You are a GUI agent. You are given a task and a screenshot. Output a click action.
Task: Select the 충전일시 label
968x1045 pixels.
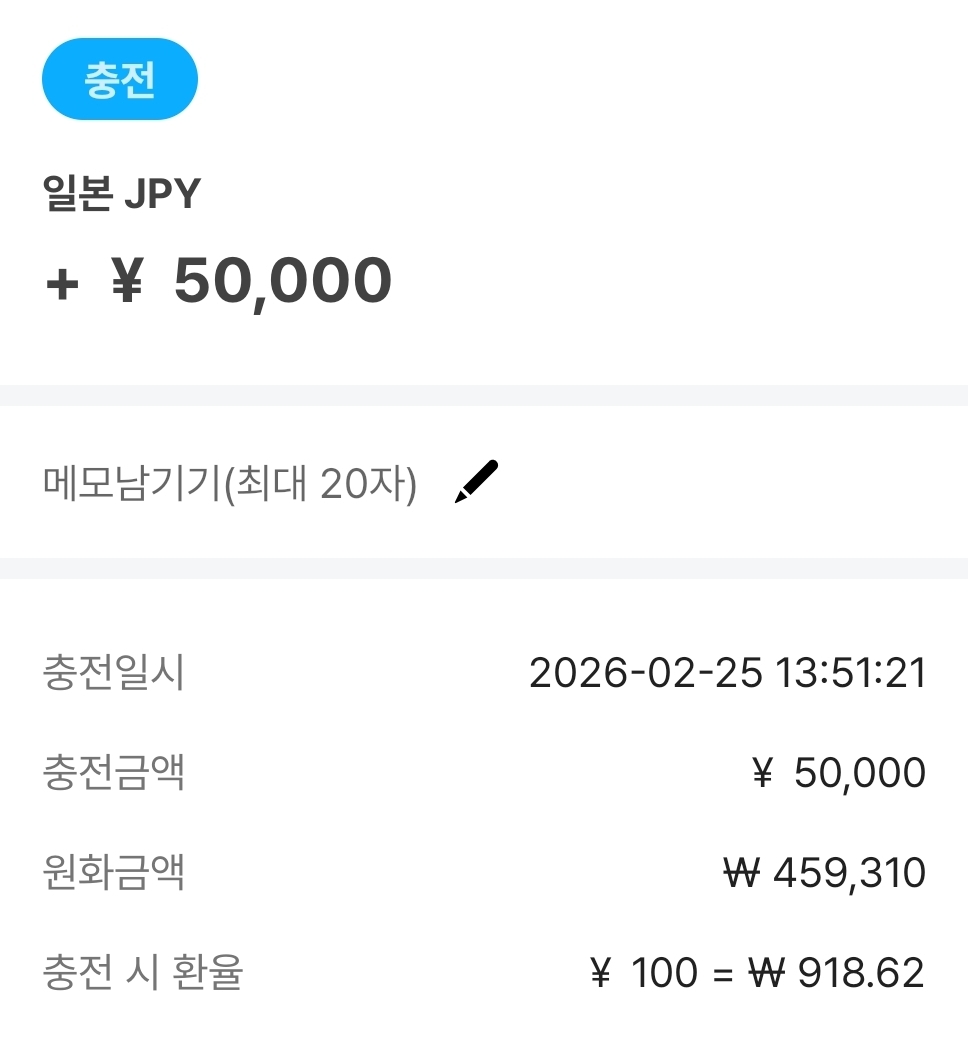[114, 673]
